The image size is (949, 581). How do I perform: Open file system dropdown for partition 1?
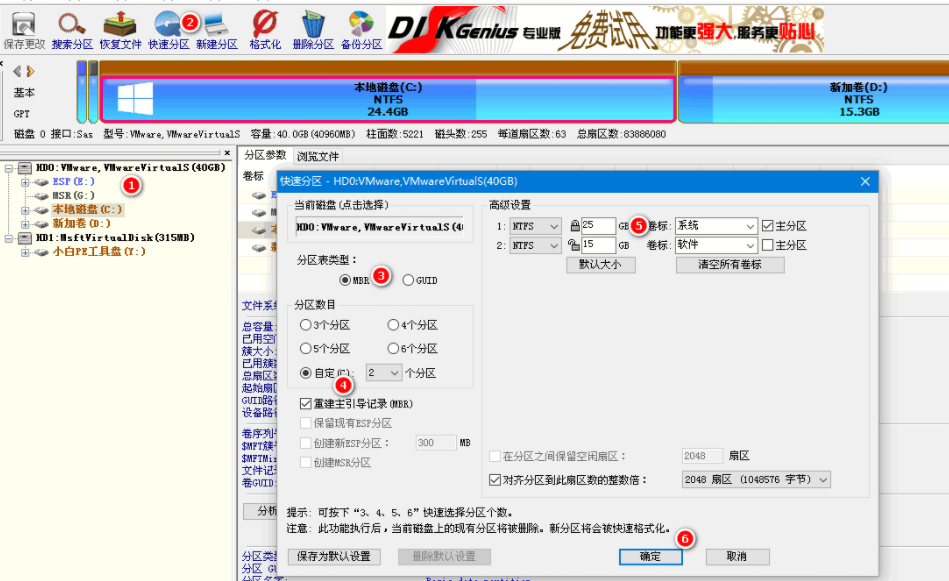pos(535,226)
